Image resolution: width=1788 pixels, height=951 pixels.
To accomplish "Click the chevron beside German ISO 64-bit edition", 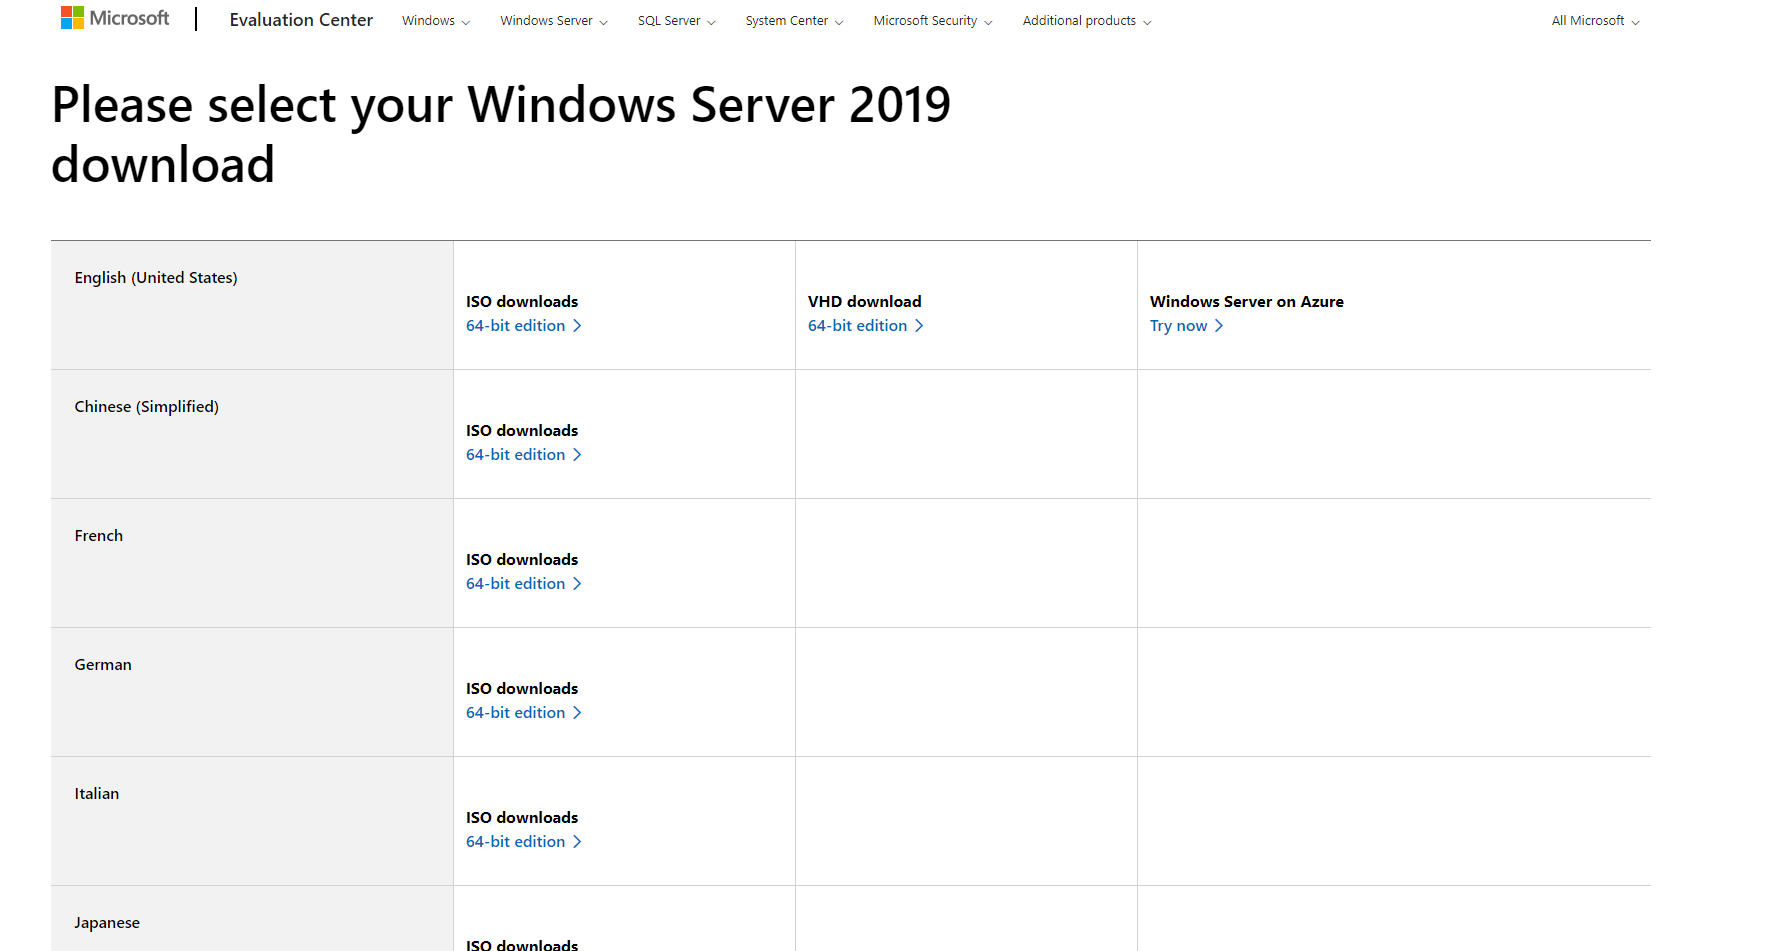I will click(578, 712).
